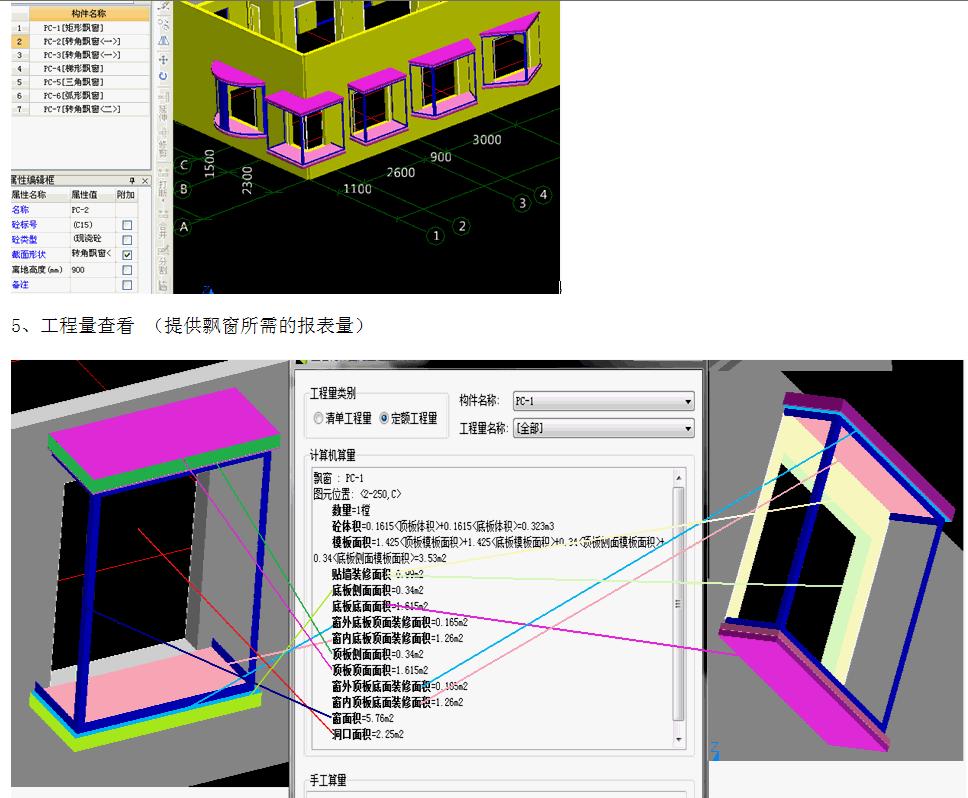The image size is (968, 798).
Task: Toggle 附加 checkbox for 砼类型
Action: point(127,240)
